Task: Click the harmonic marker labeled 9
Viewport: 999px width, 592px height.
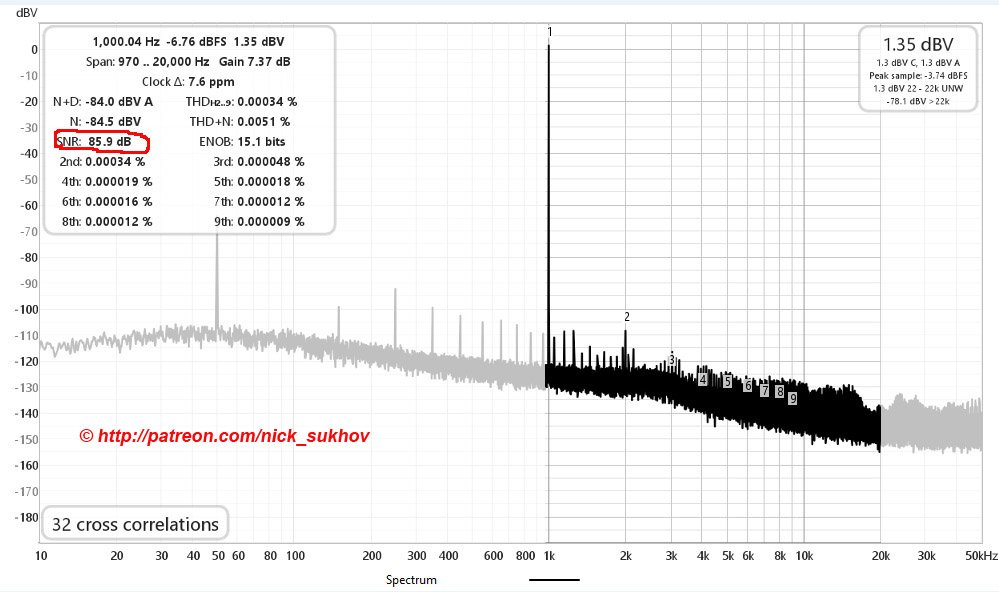Action: (793, 399)
